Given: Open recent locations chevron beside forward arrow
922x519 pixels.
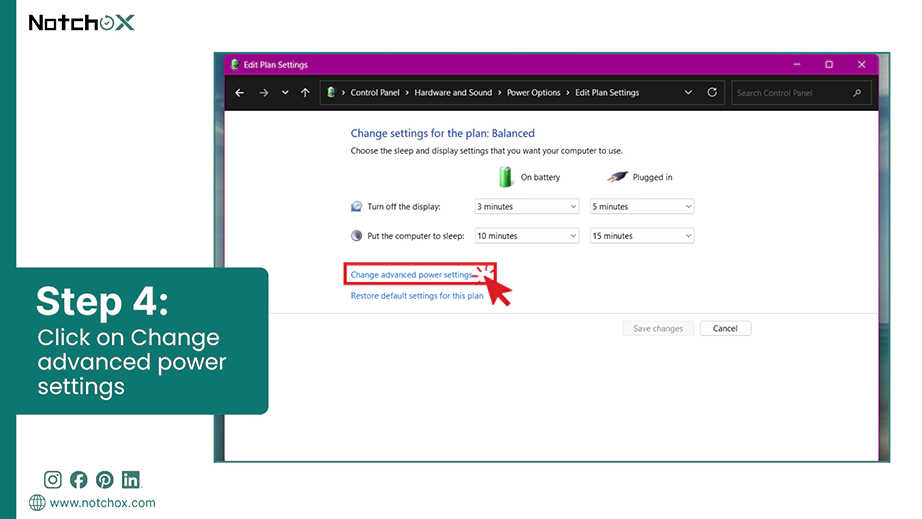Looking at the screenshot, I should pos(285,93).
